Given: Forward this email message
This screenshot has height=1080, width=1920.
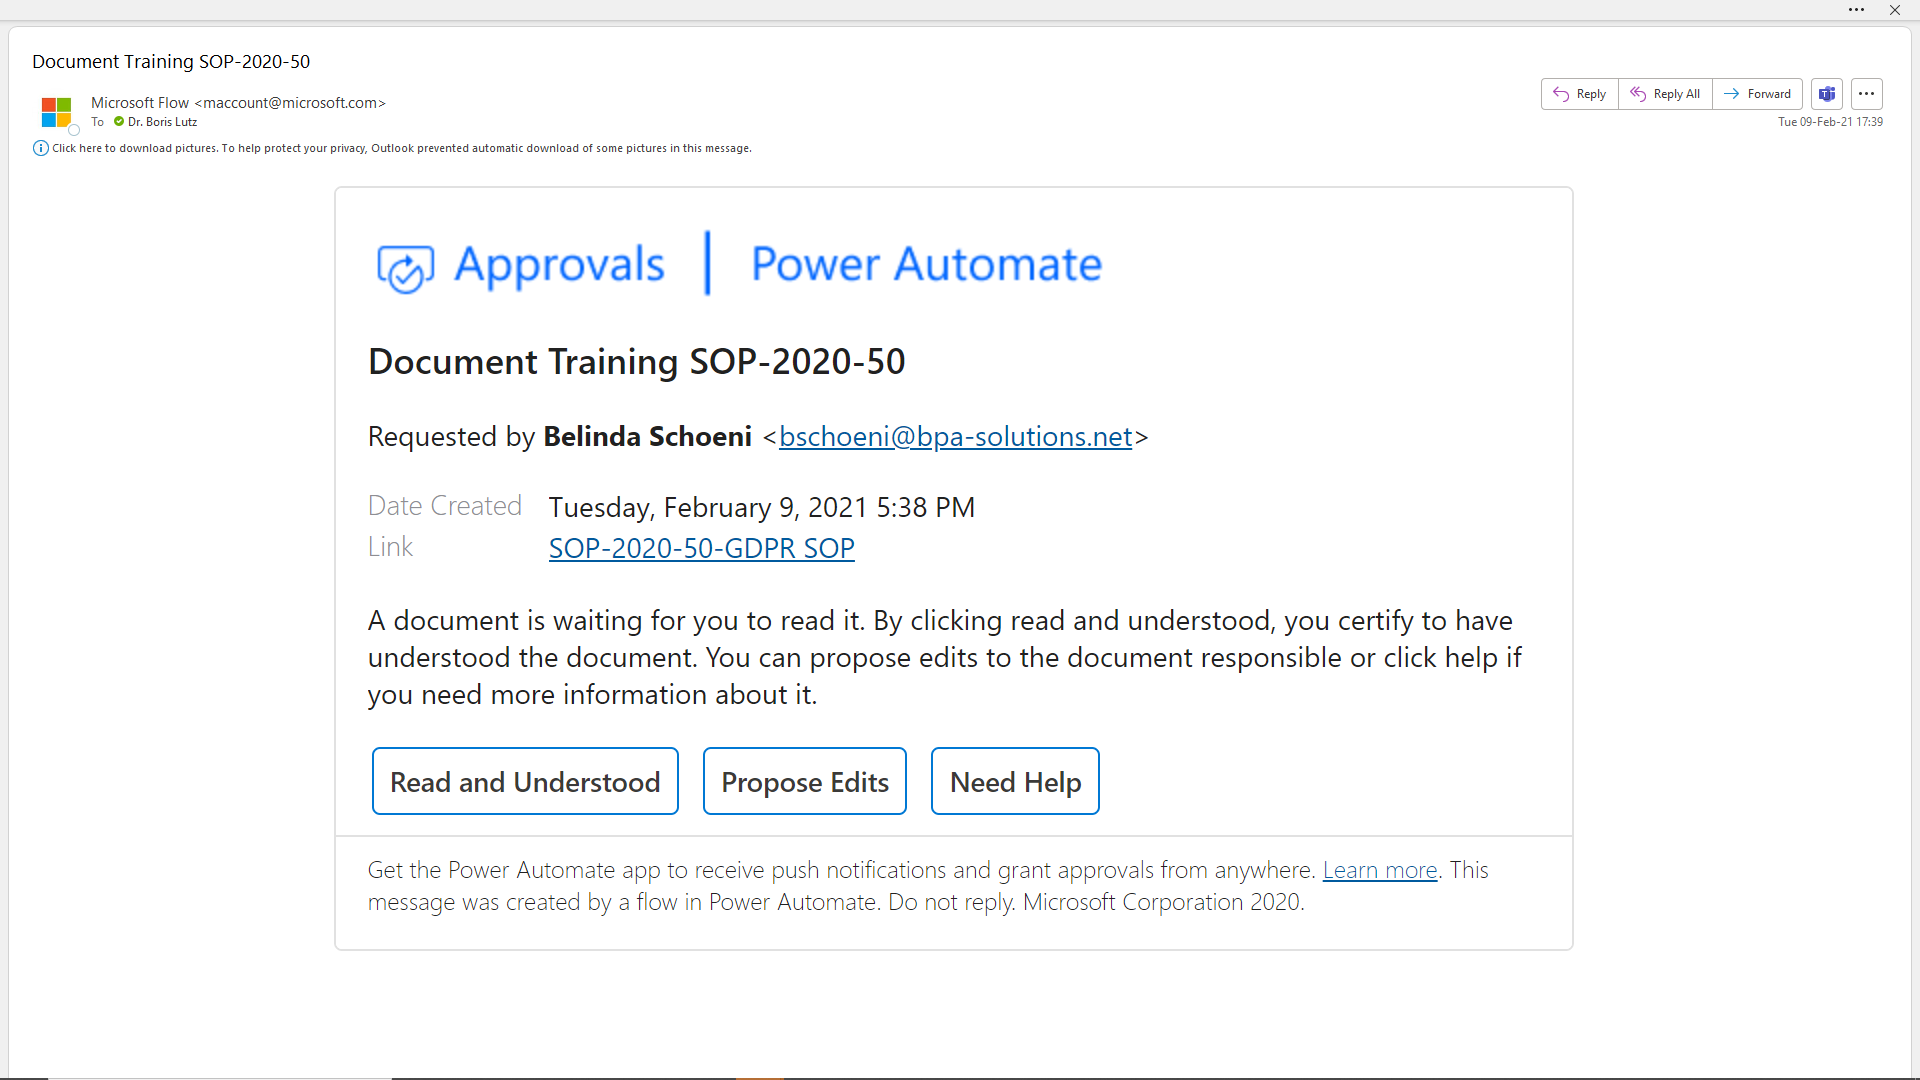Looking at the screenshot, I should coord(1758,94).
